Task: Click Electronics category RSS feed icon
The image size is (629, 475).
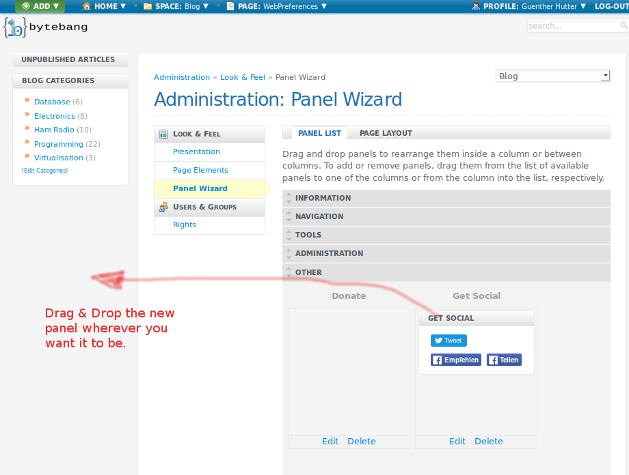Action: click(x=27, y=114)
